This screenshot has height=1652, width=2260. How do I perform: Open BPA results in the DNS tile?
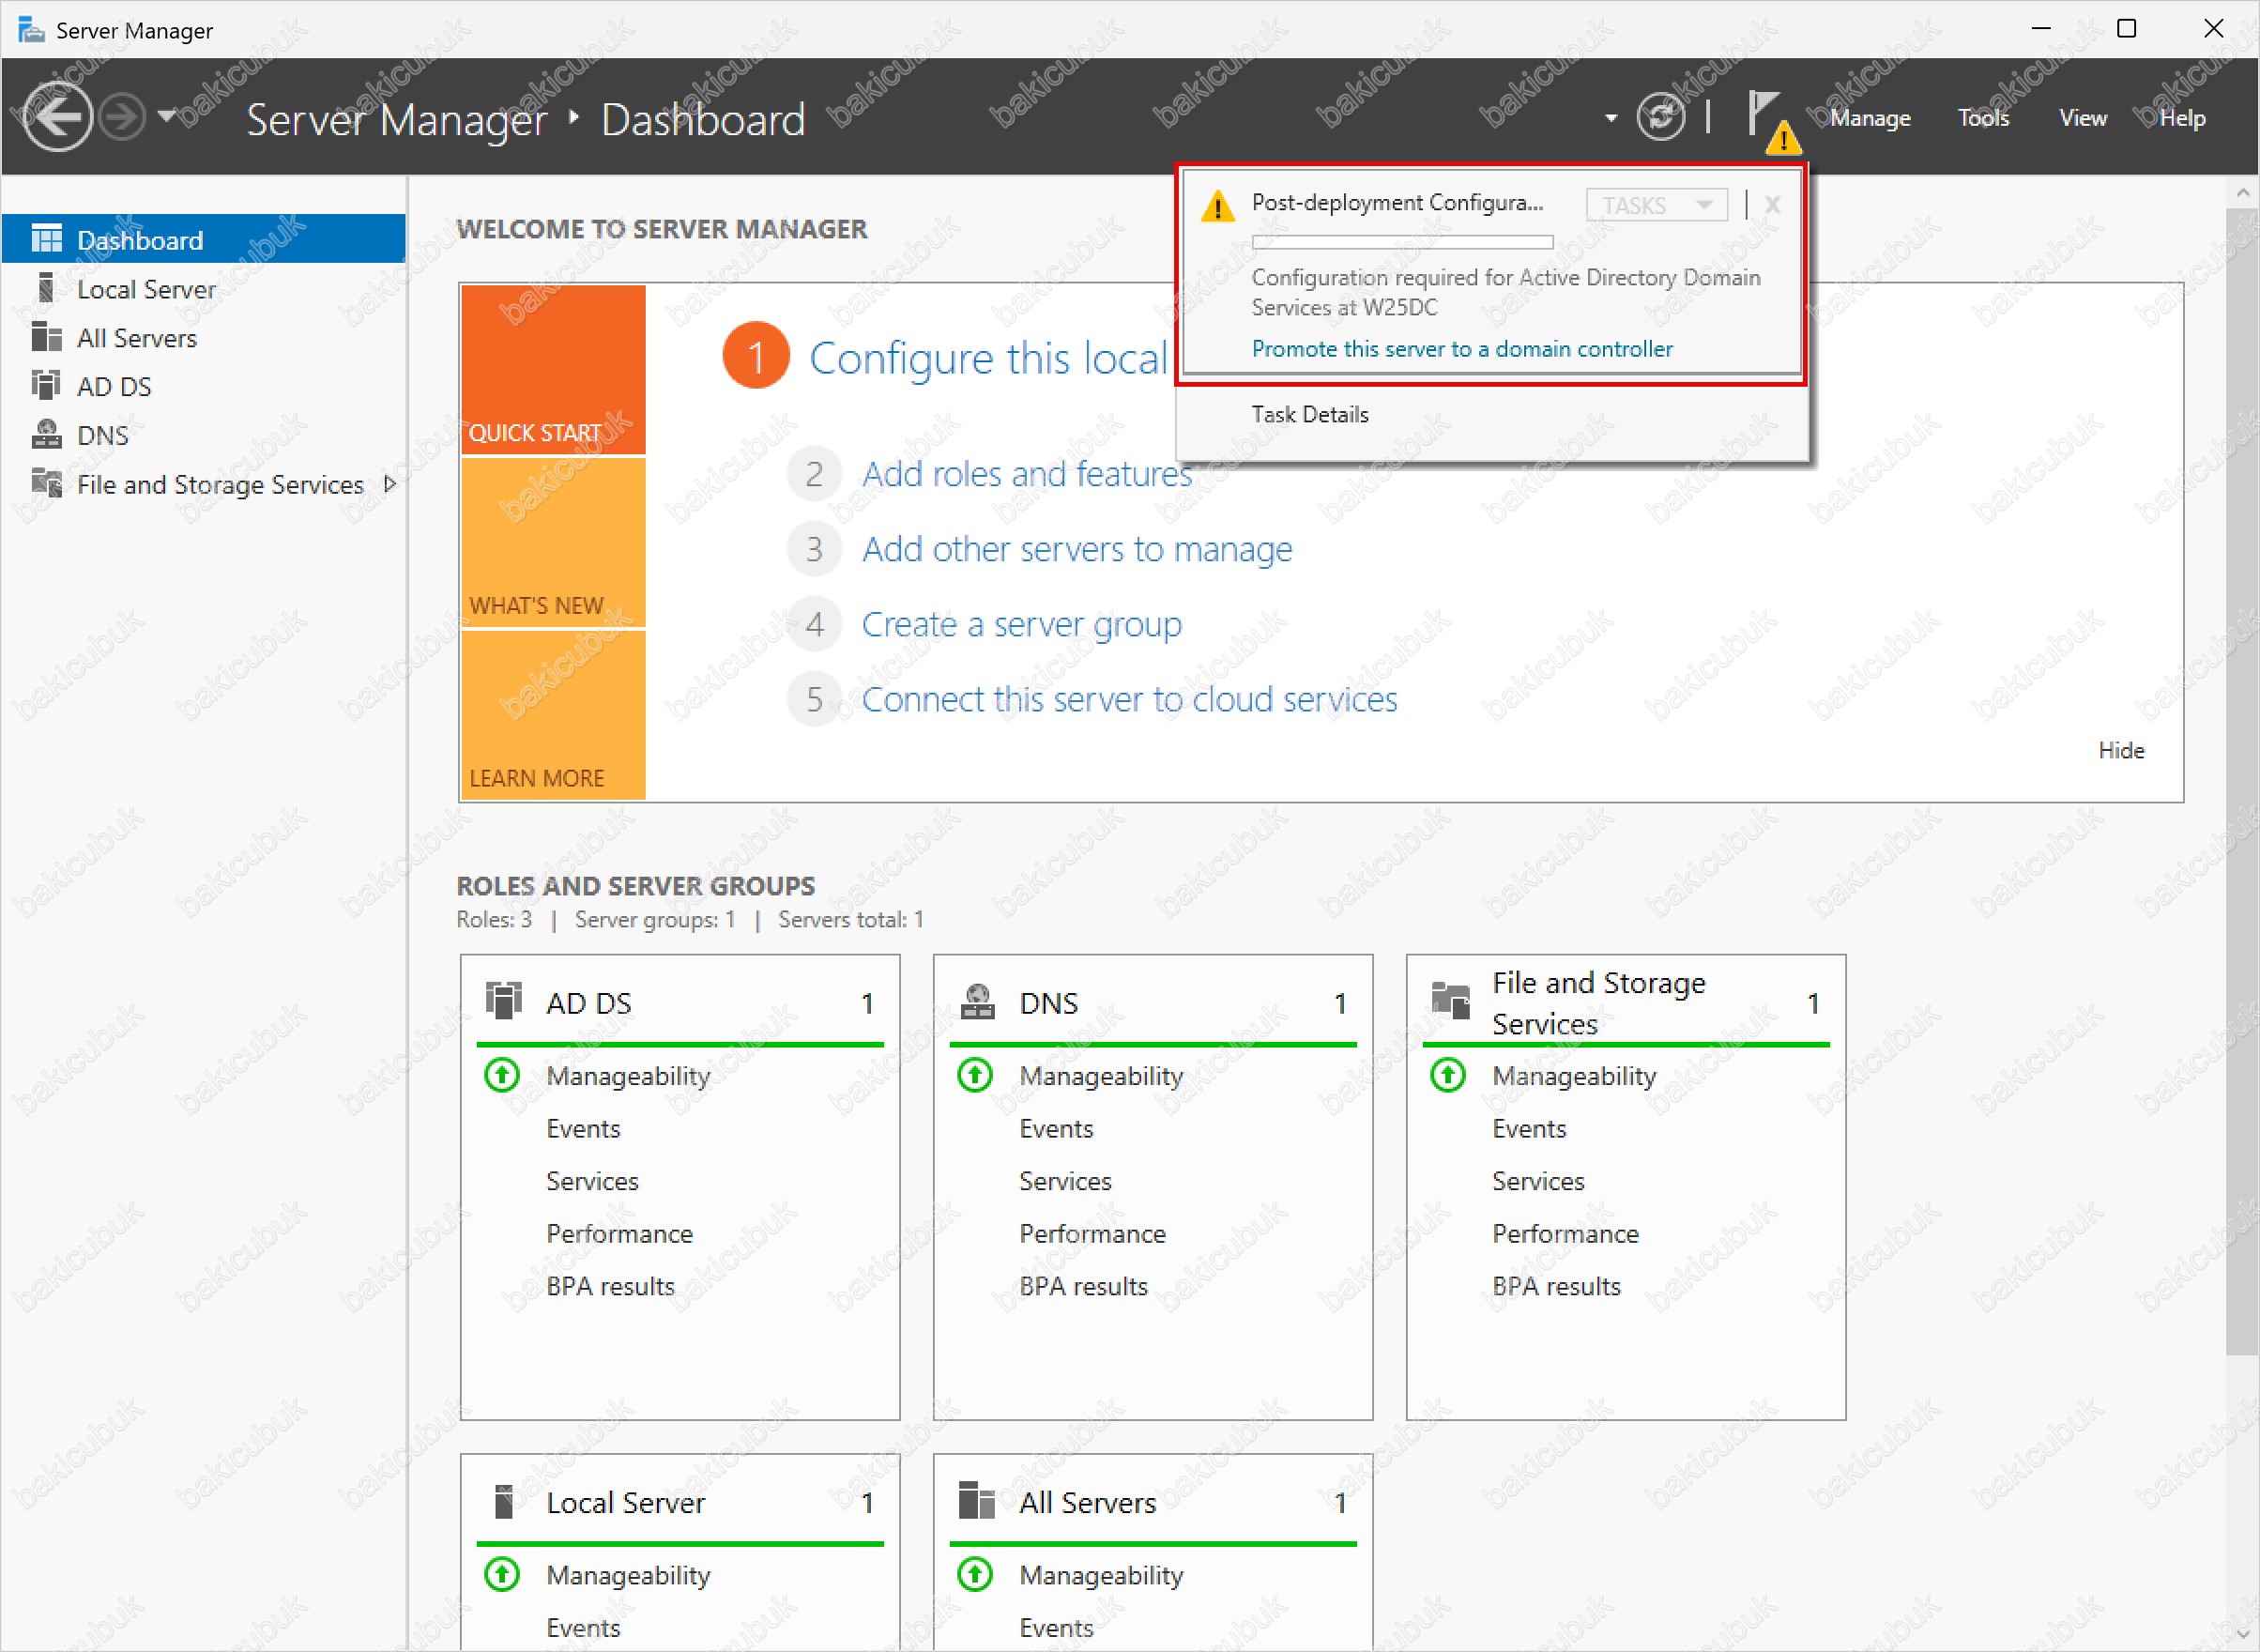tap(1083, 1286)
